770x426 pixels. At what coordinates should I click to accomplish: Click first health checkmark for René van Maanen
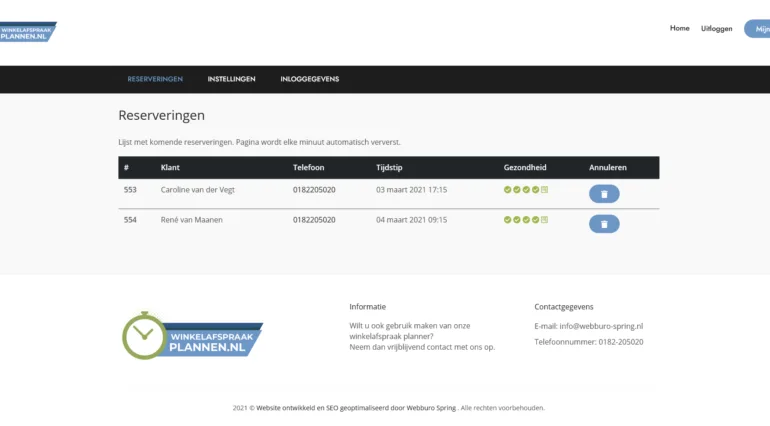tap(507, 219)
